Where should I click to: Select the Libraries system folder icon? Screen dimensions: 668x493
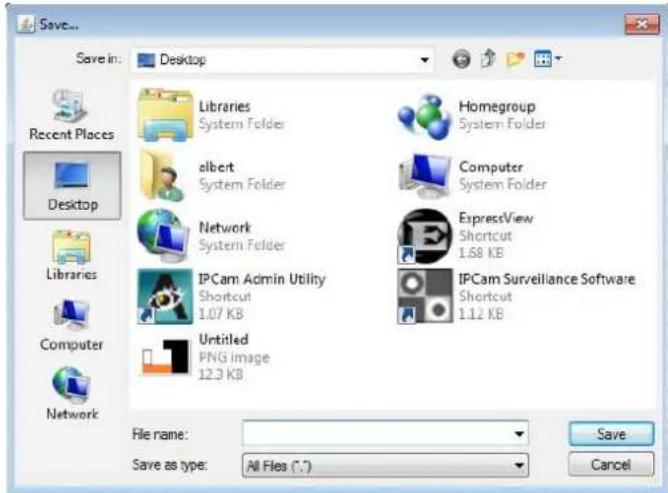pyautogui.click(x=165, y=115)
